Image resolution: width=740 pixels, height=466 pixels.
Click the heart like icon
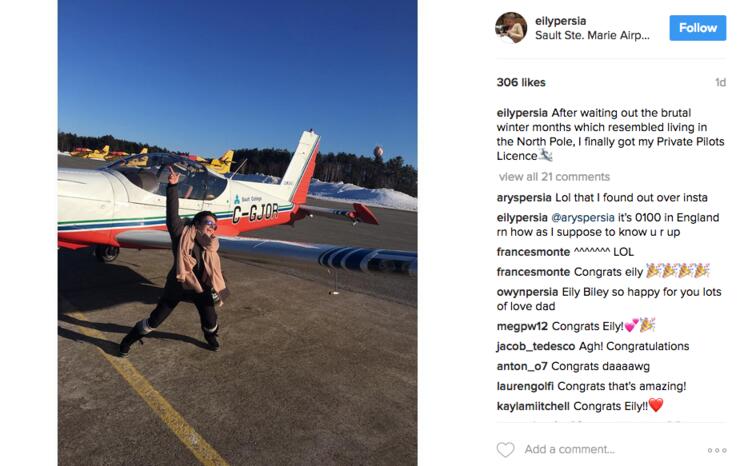point(505,449)
